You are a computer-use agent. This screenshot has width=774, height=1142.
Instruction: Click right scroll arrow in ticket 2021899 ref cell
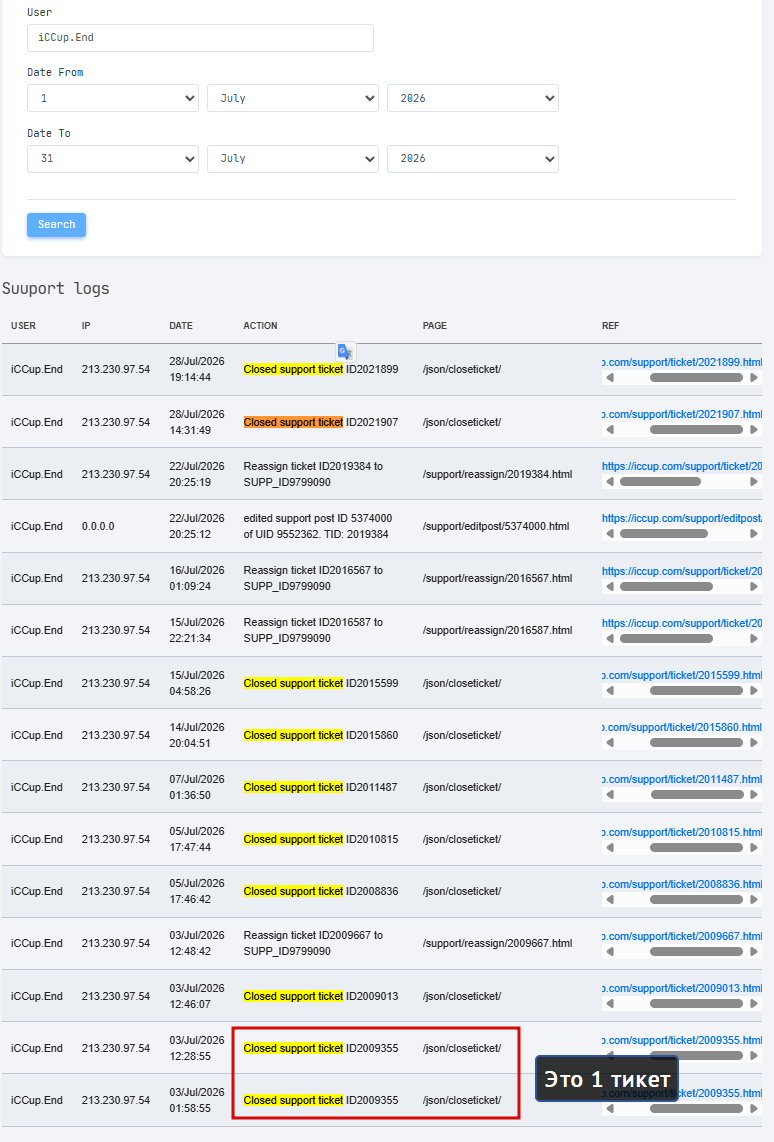pyautogui.click(x=754, y=377)
